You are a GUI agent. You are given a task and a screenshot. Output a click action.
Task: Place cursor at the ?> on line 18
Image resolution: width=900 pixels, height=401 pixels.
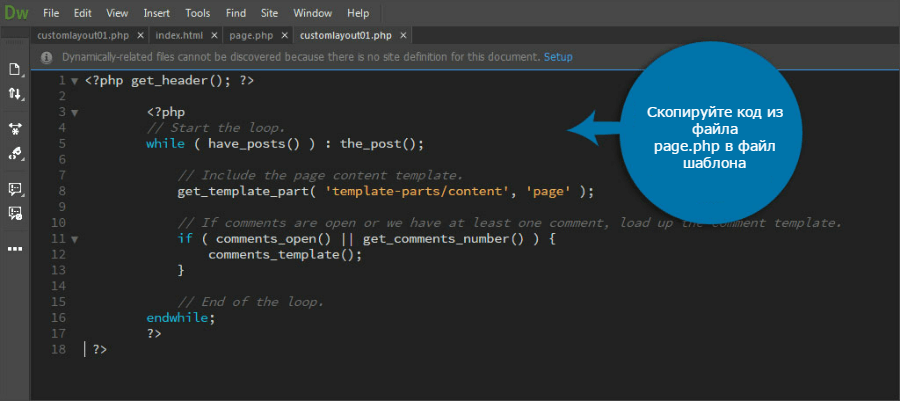pyautogui.click(x=100, y=349)
